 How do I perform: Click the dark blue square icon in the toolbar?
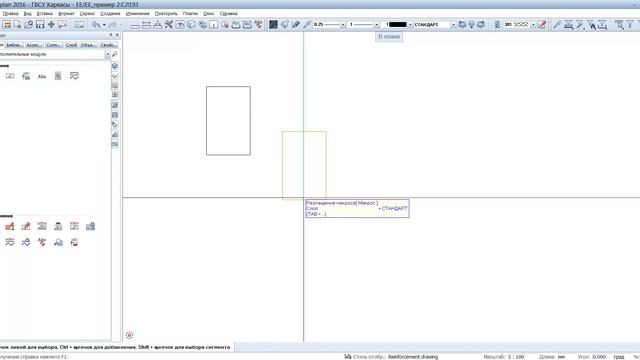click(273, 24)
